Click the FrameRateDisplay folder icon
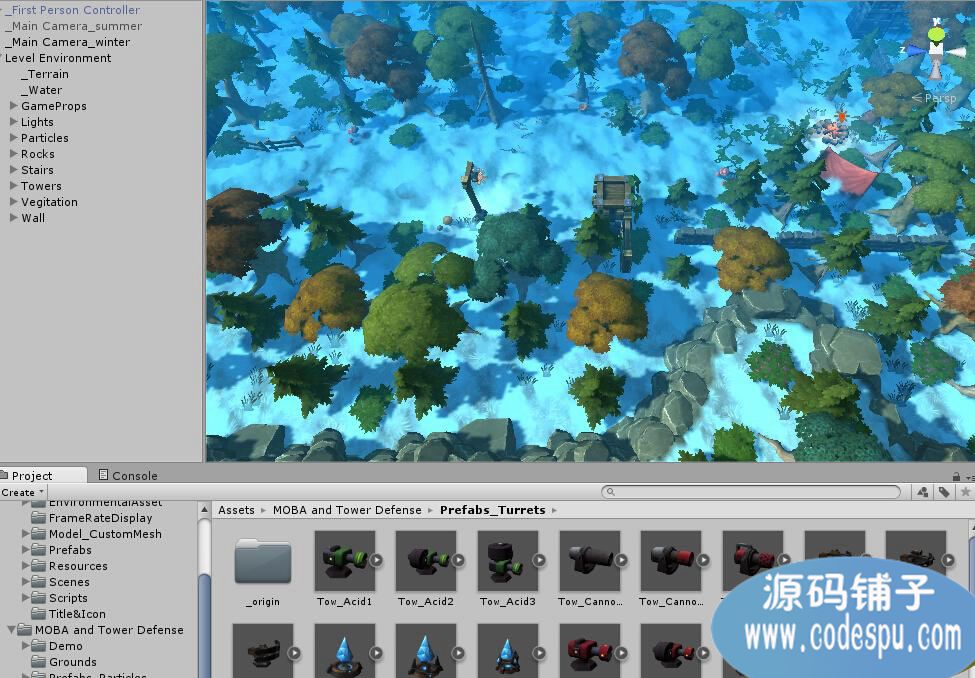Viewport: 975px width, 678px height. tap(39, 518)
